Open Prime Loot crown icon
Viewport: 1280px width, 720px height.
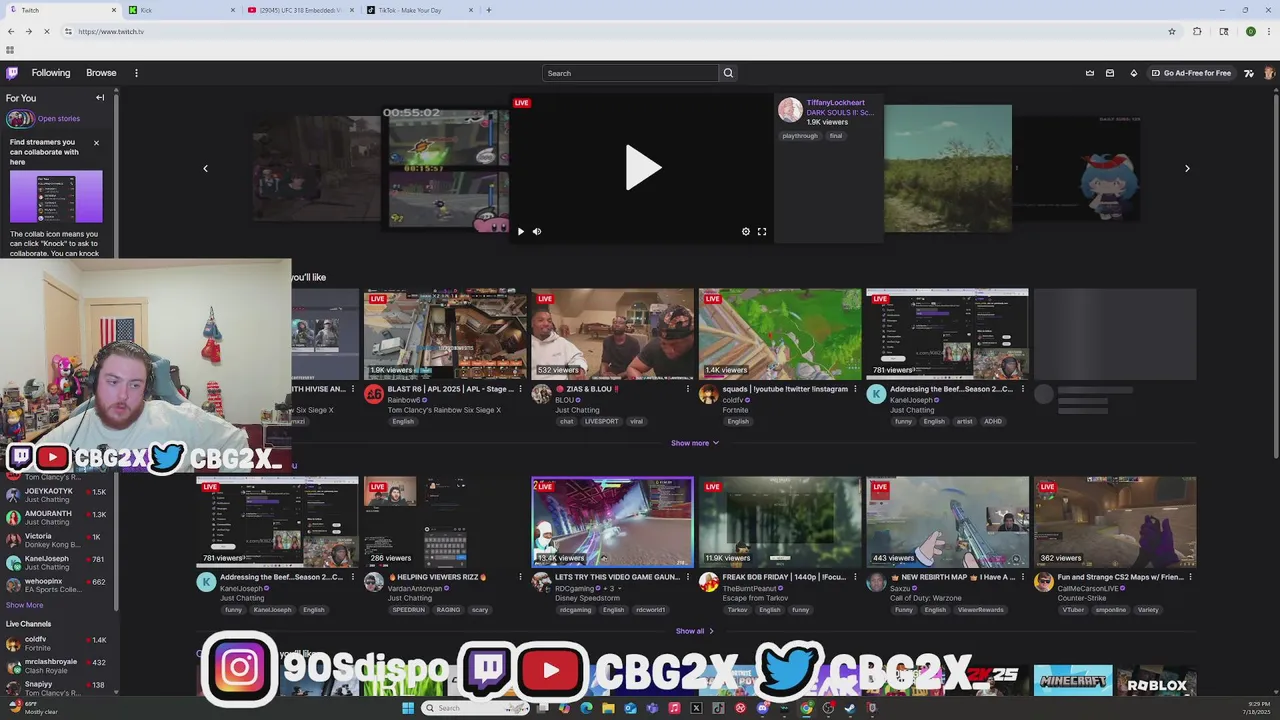(1090, 73)
